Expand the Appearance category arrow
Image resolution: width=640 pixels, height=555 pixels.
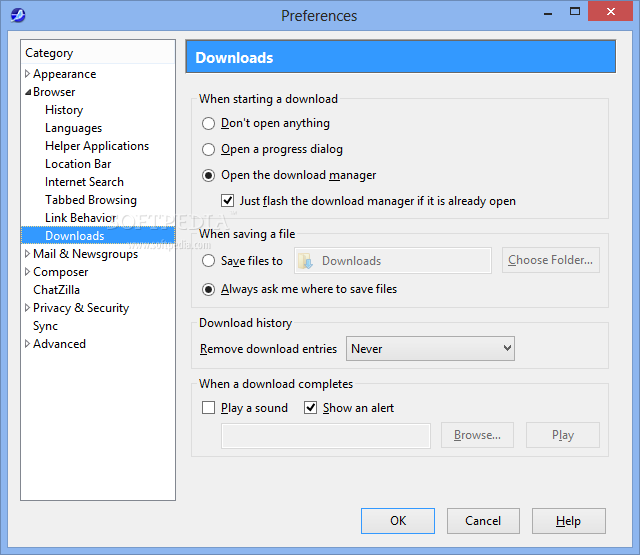click(x=27, y=74)
